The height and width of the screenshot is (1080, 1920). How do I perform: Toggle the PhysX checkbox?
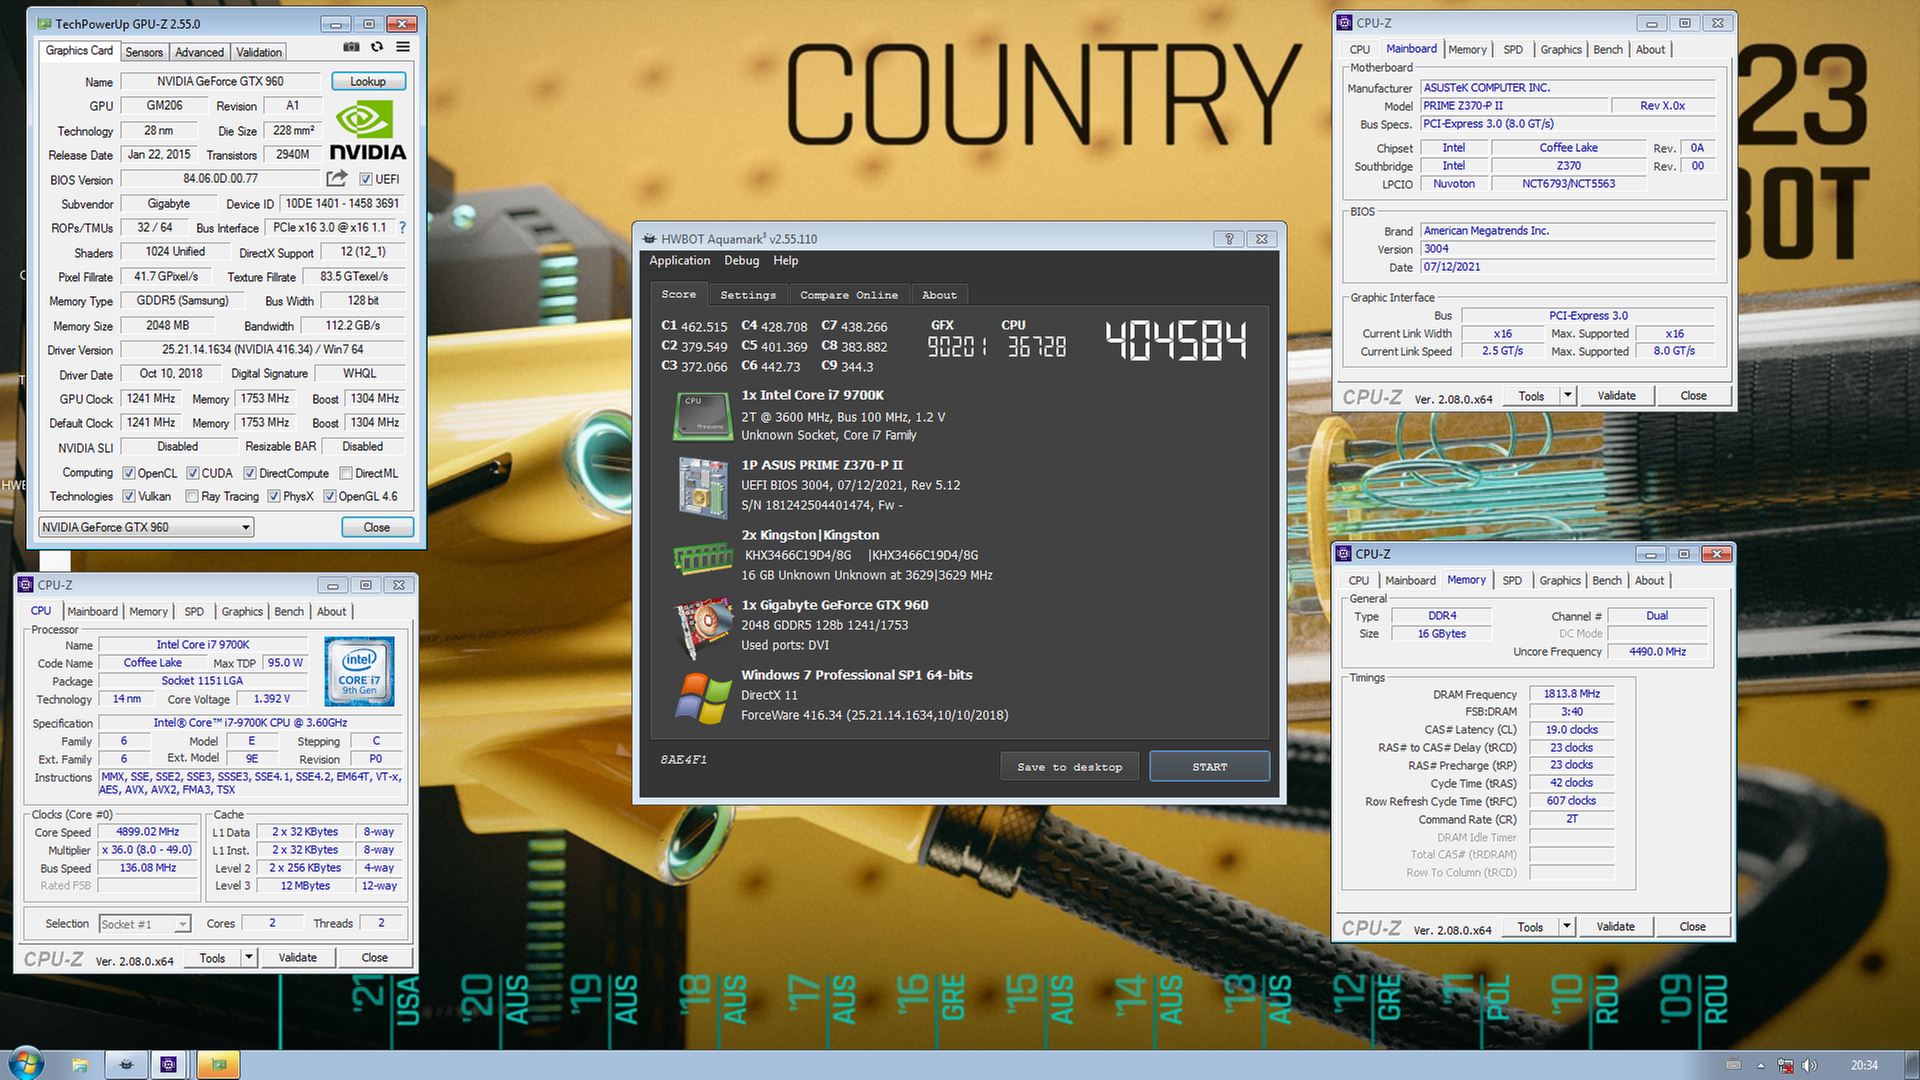[274, 496]
